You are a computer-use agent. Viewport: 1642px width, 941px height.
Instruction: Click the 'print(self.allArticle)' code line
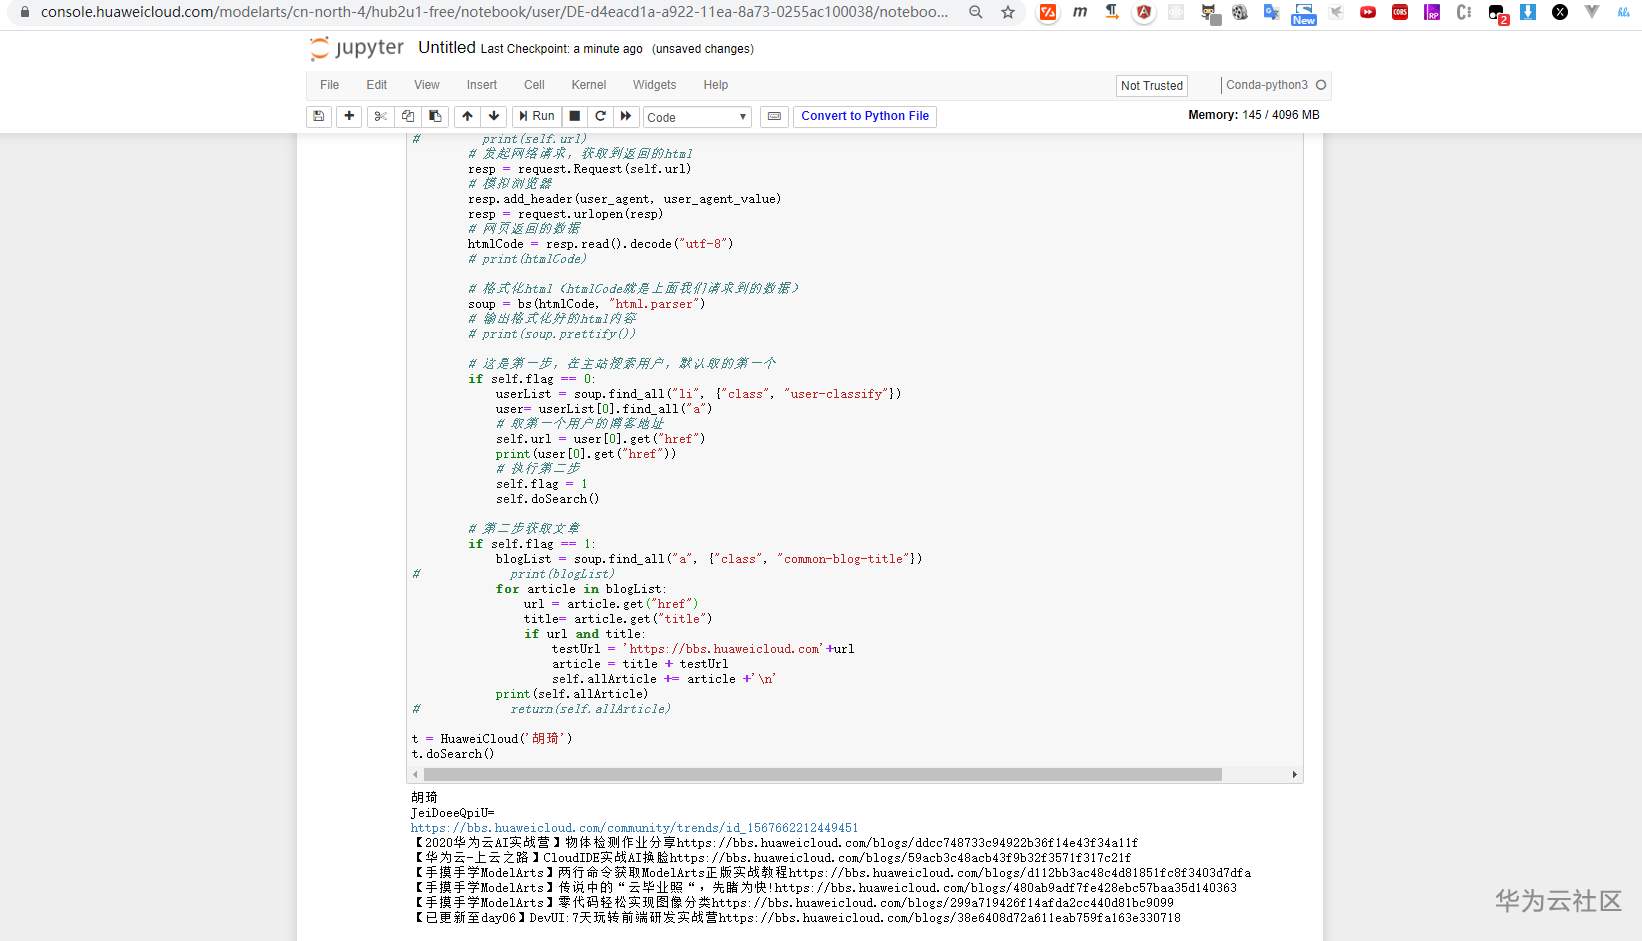(572, 694)
